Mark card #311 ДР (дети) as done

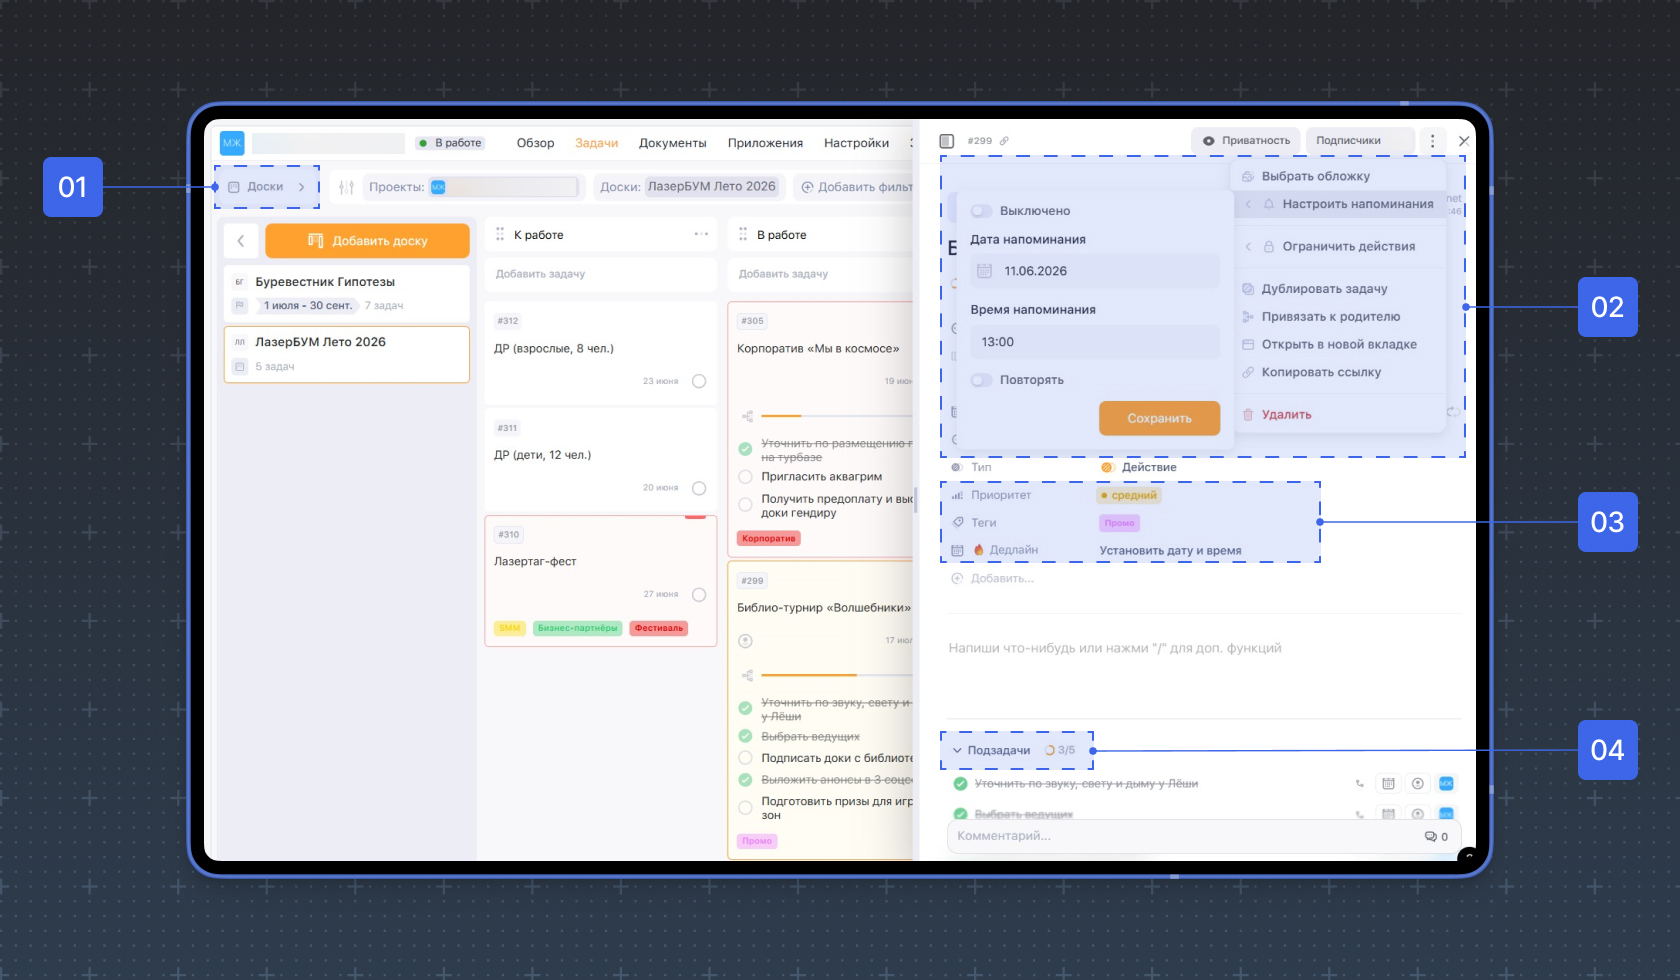pos(699,488)
